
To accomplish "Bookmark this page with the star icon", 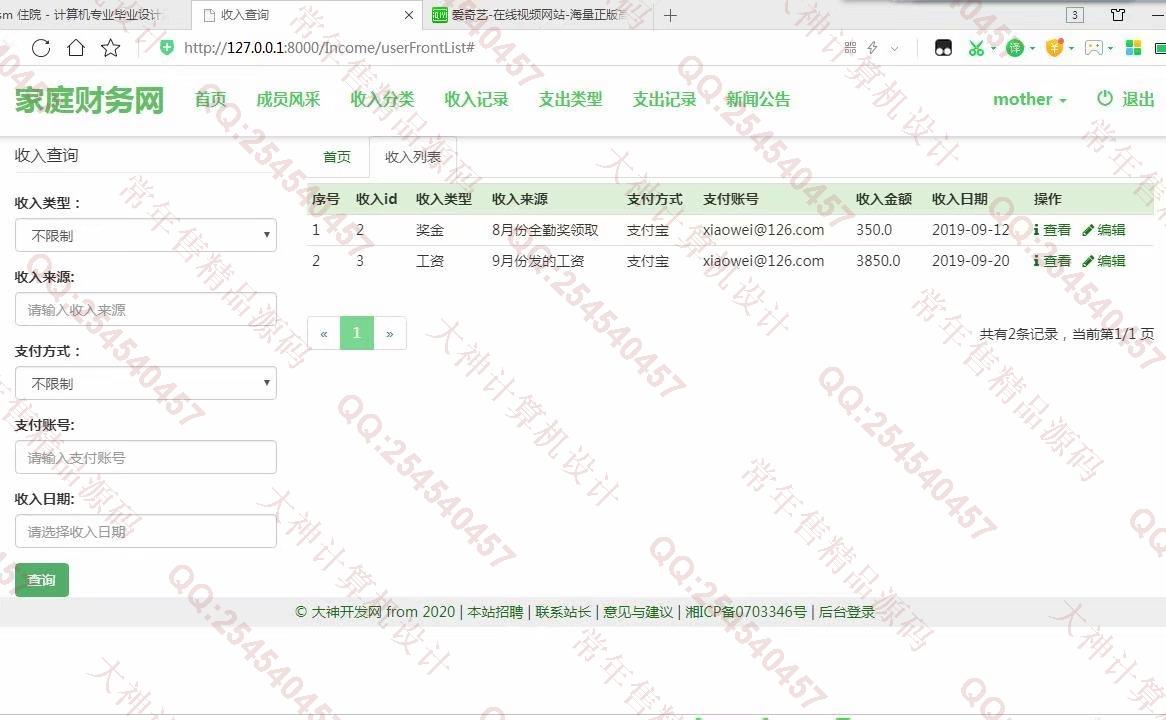I will tap(111, 48).
